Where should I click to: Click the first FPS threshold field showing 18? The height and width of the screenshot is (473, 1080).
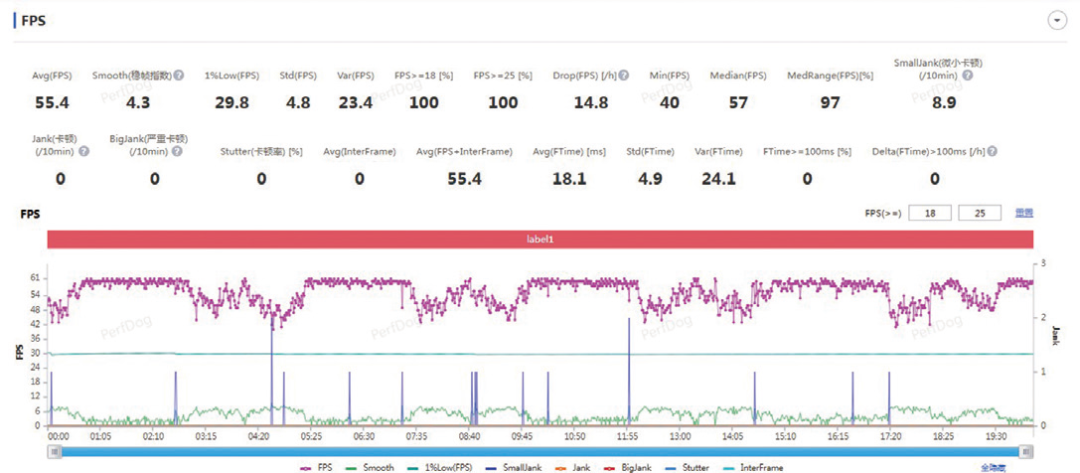930,213
